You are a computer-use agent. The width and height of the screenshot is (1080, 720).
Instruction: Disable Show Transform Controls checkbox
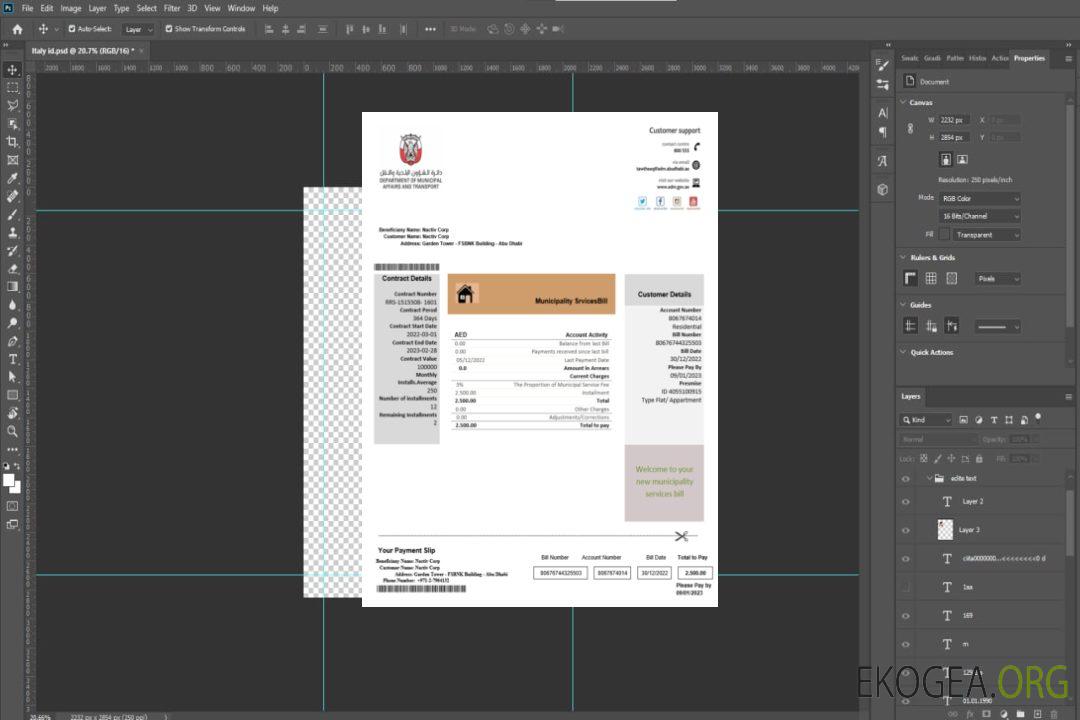click(169, 29)
